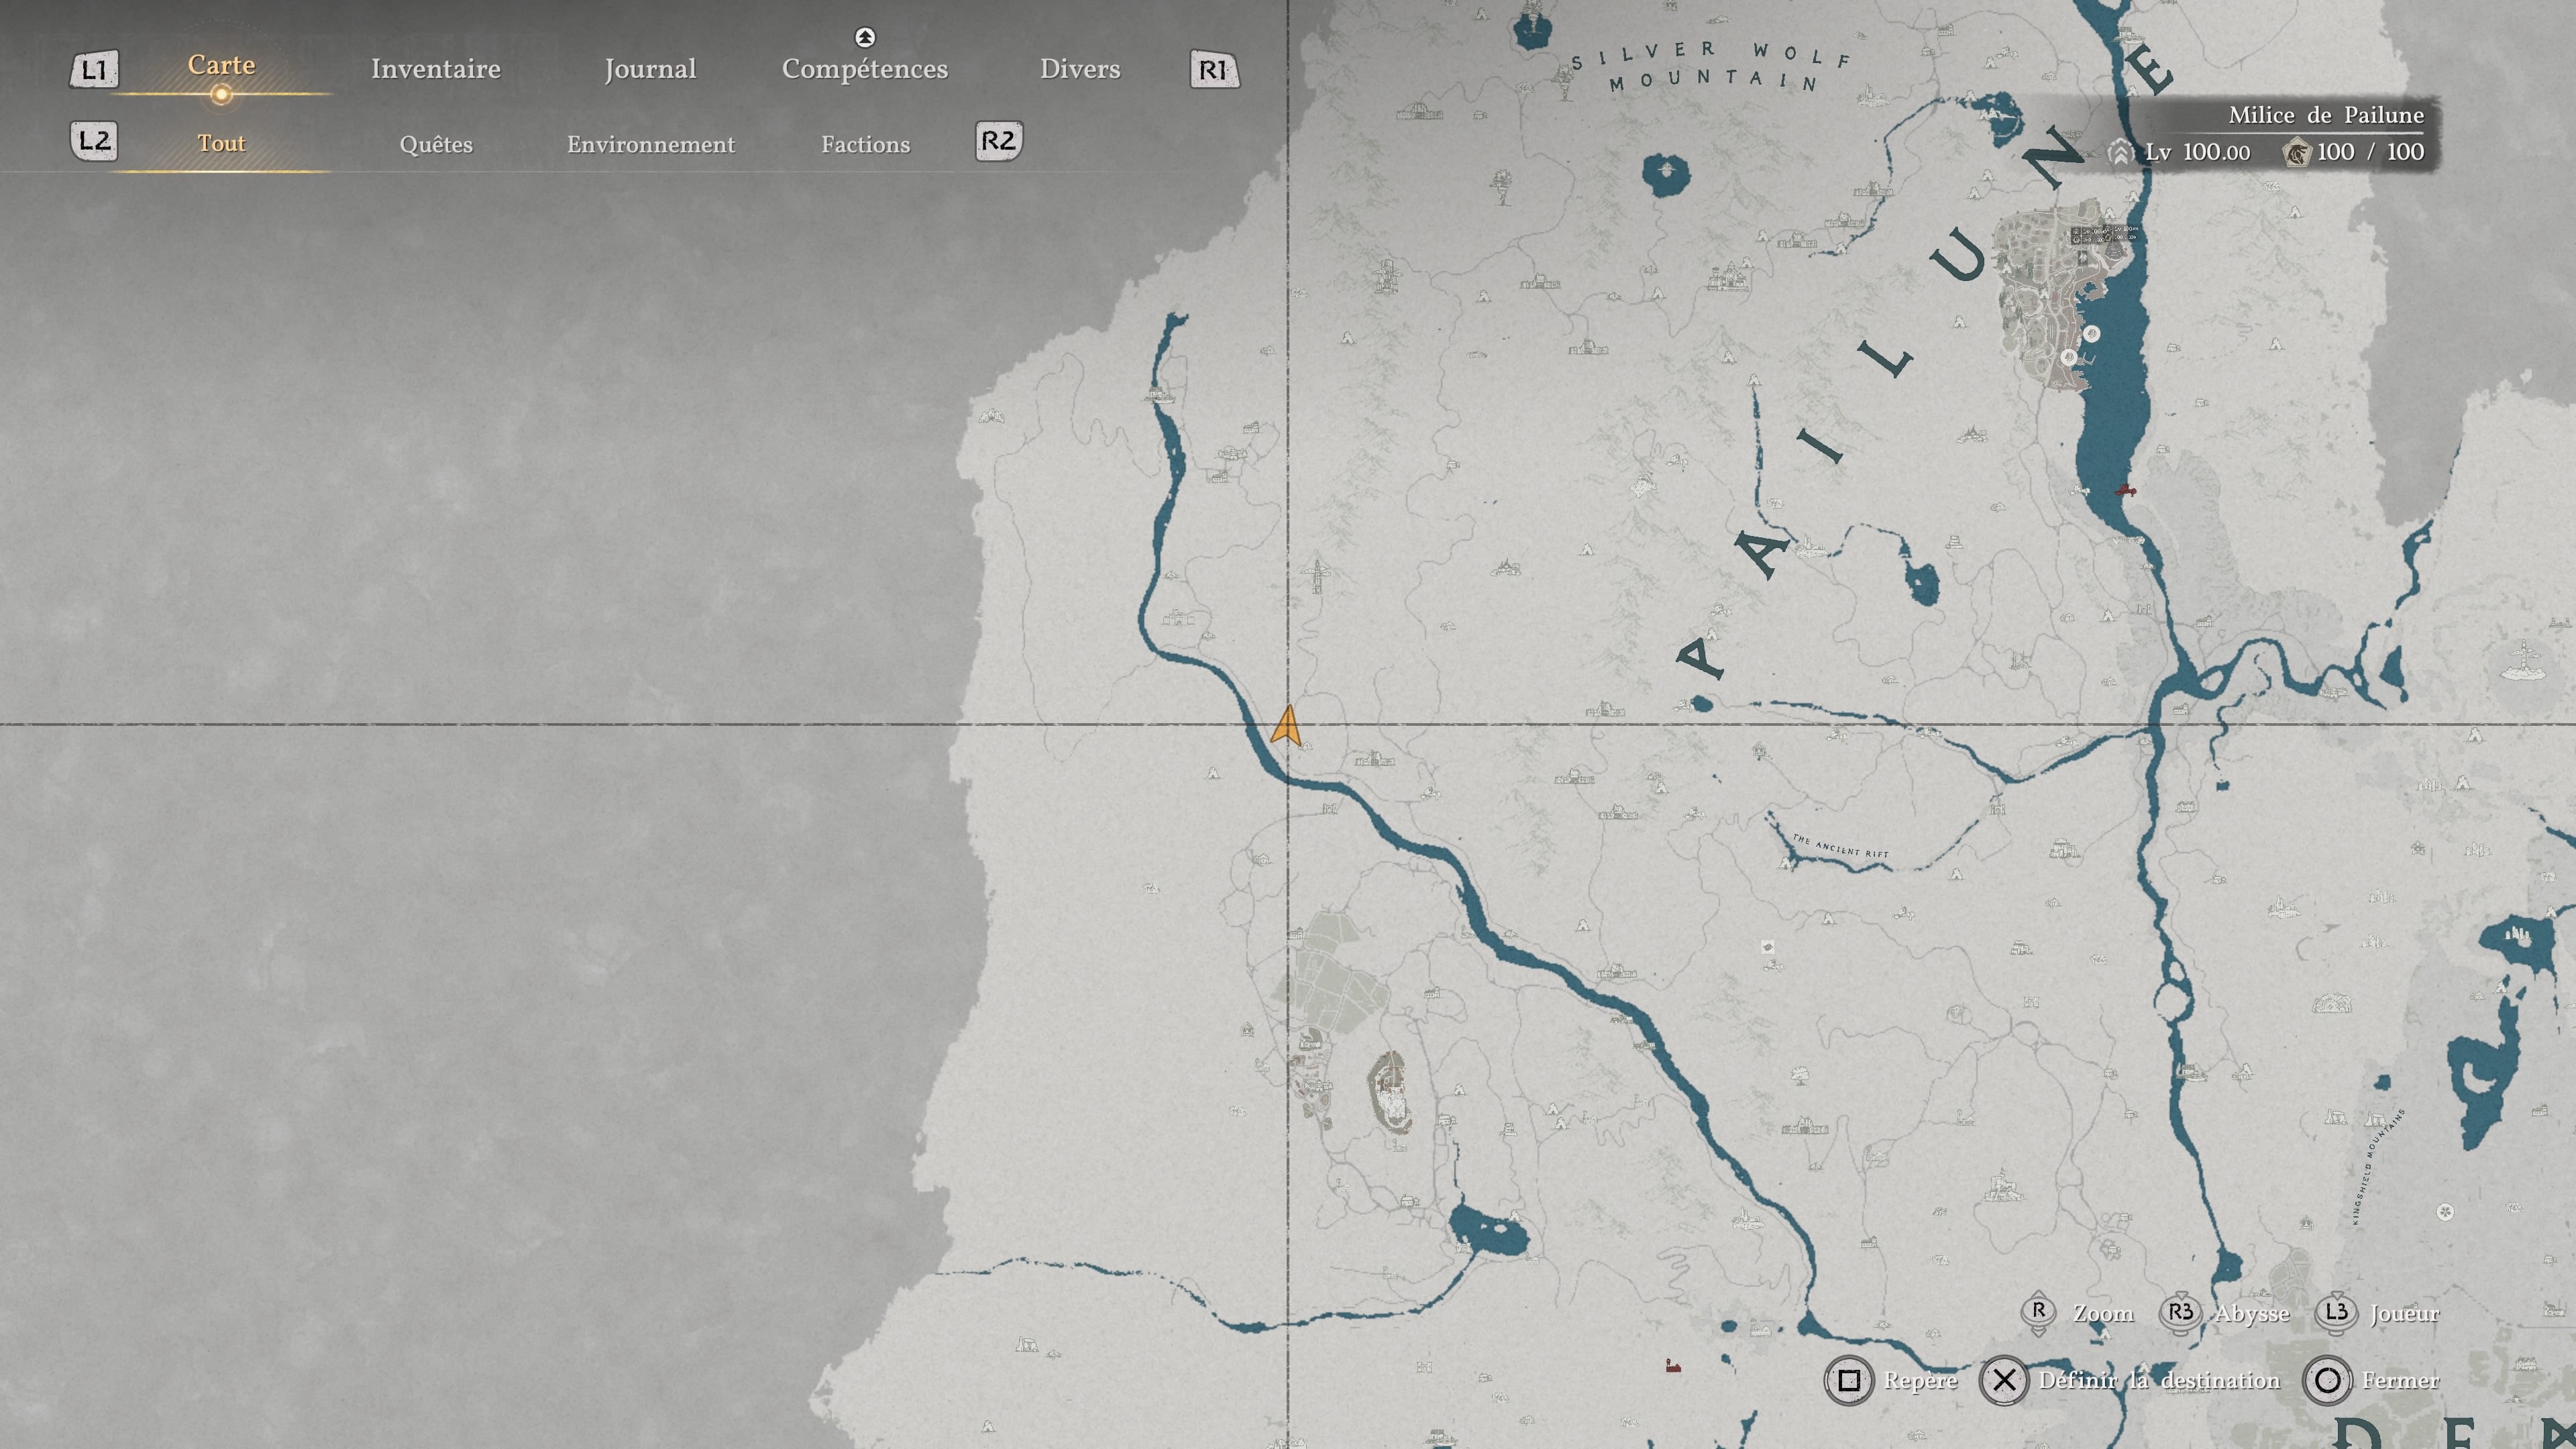2576x1449 pixels.
Task: Open the Compétences tab
Action: click(x=864, y=69)
